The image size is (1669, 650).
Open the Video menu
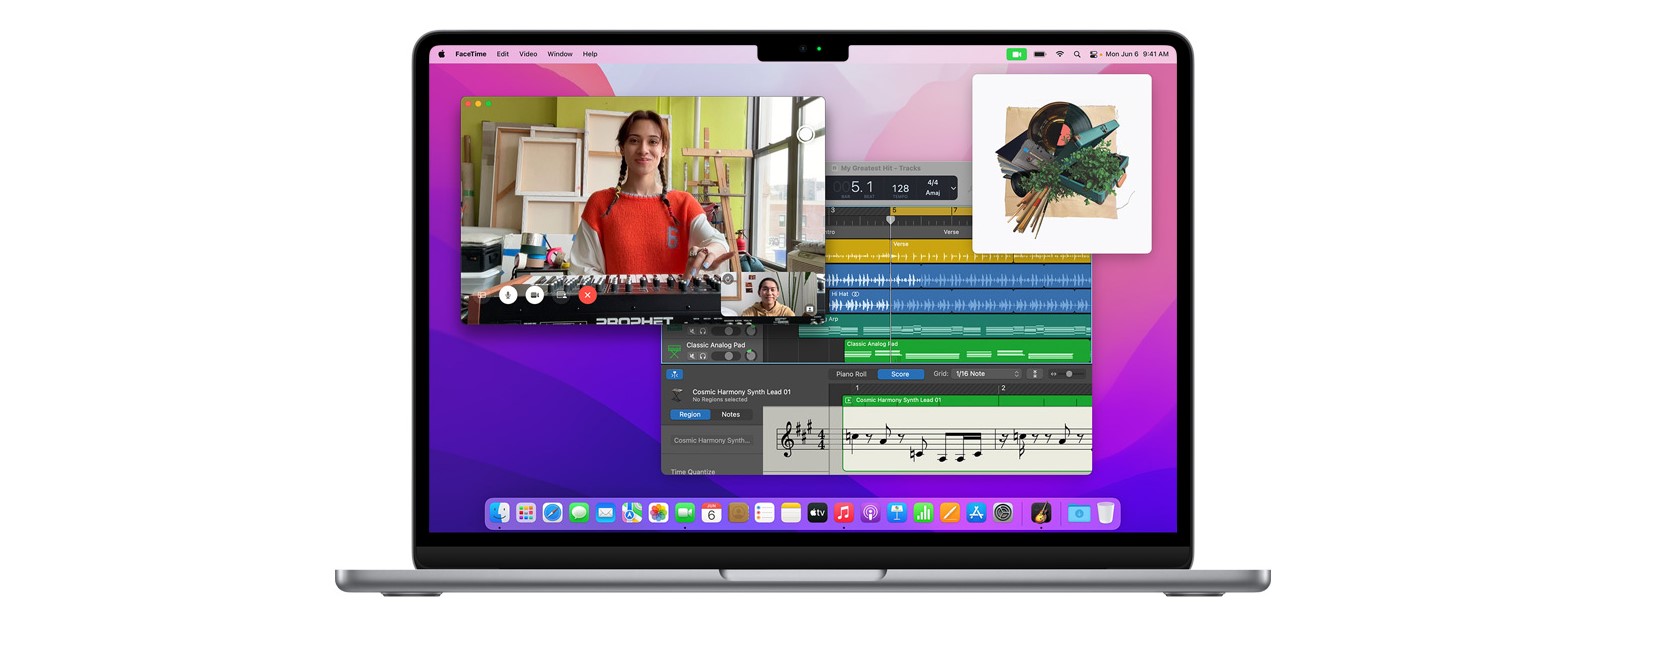point(528,54)
